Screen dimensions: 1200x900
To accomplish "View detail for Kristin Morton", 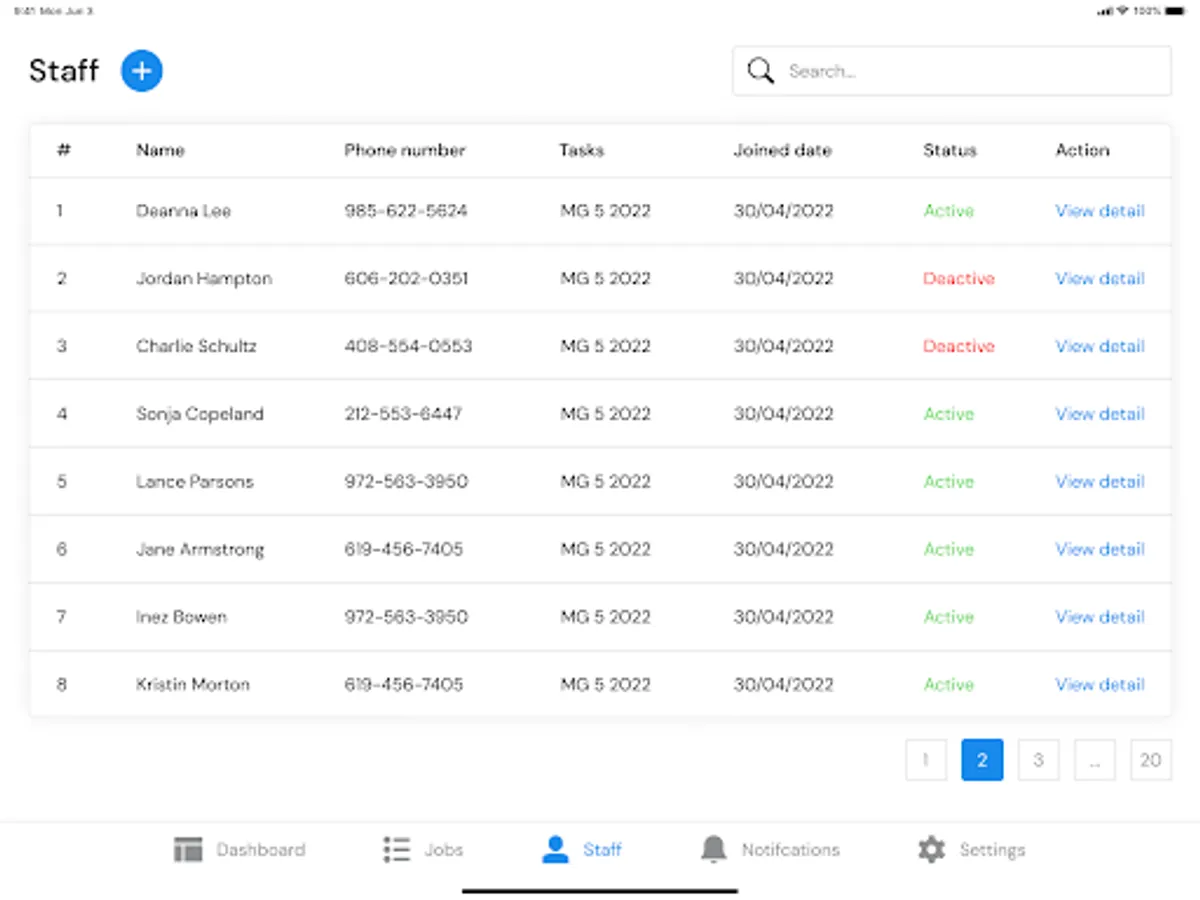I will click(x=1100, y=685).
